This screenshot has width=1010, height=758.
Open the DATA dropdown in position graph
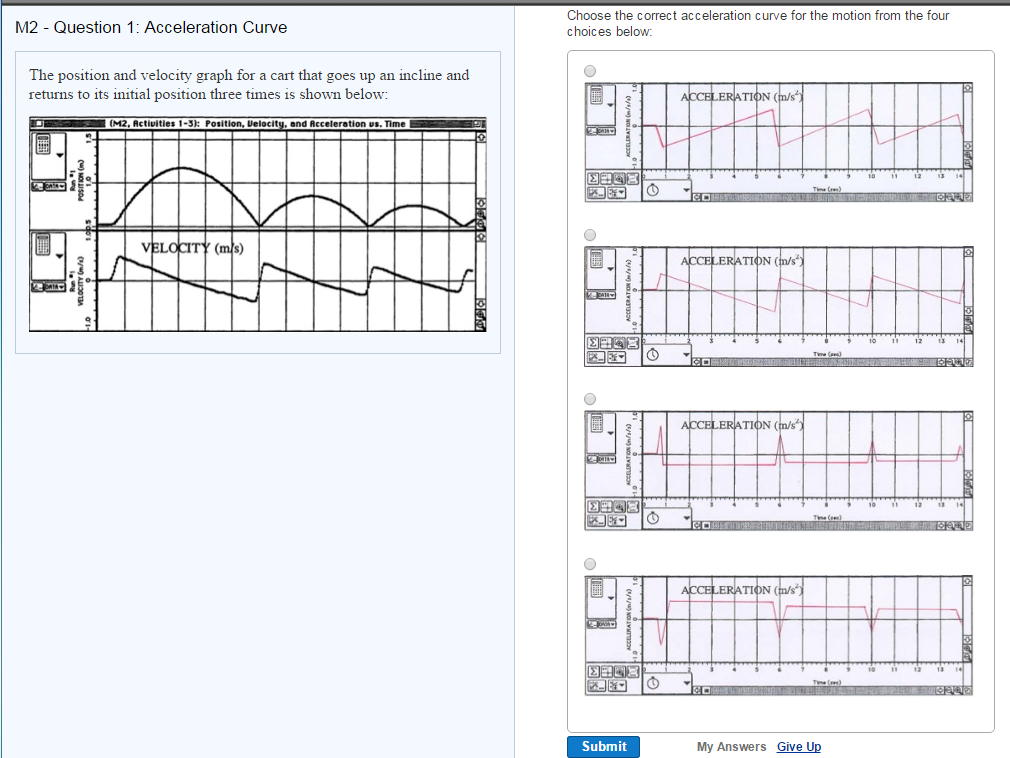[55, 186]
